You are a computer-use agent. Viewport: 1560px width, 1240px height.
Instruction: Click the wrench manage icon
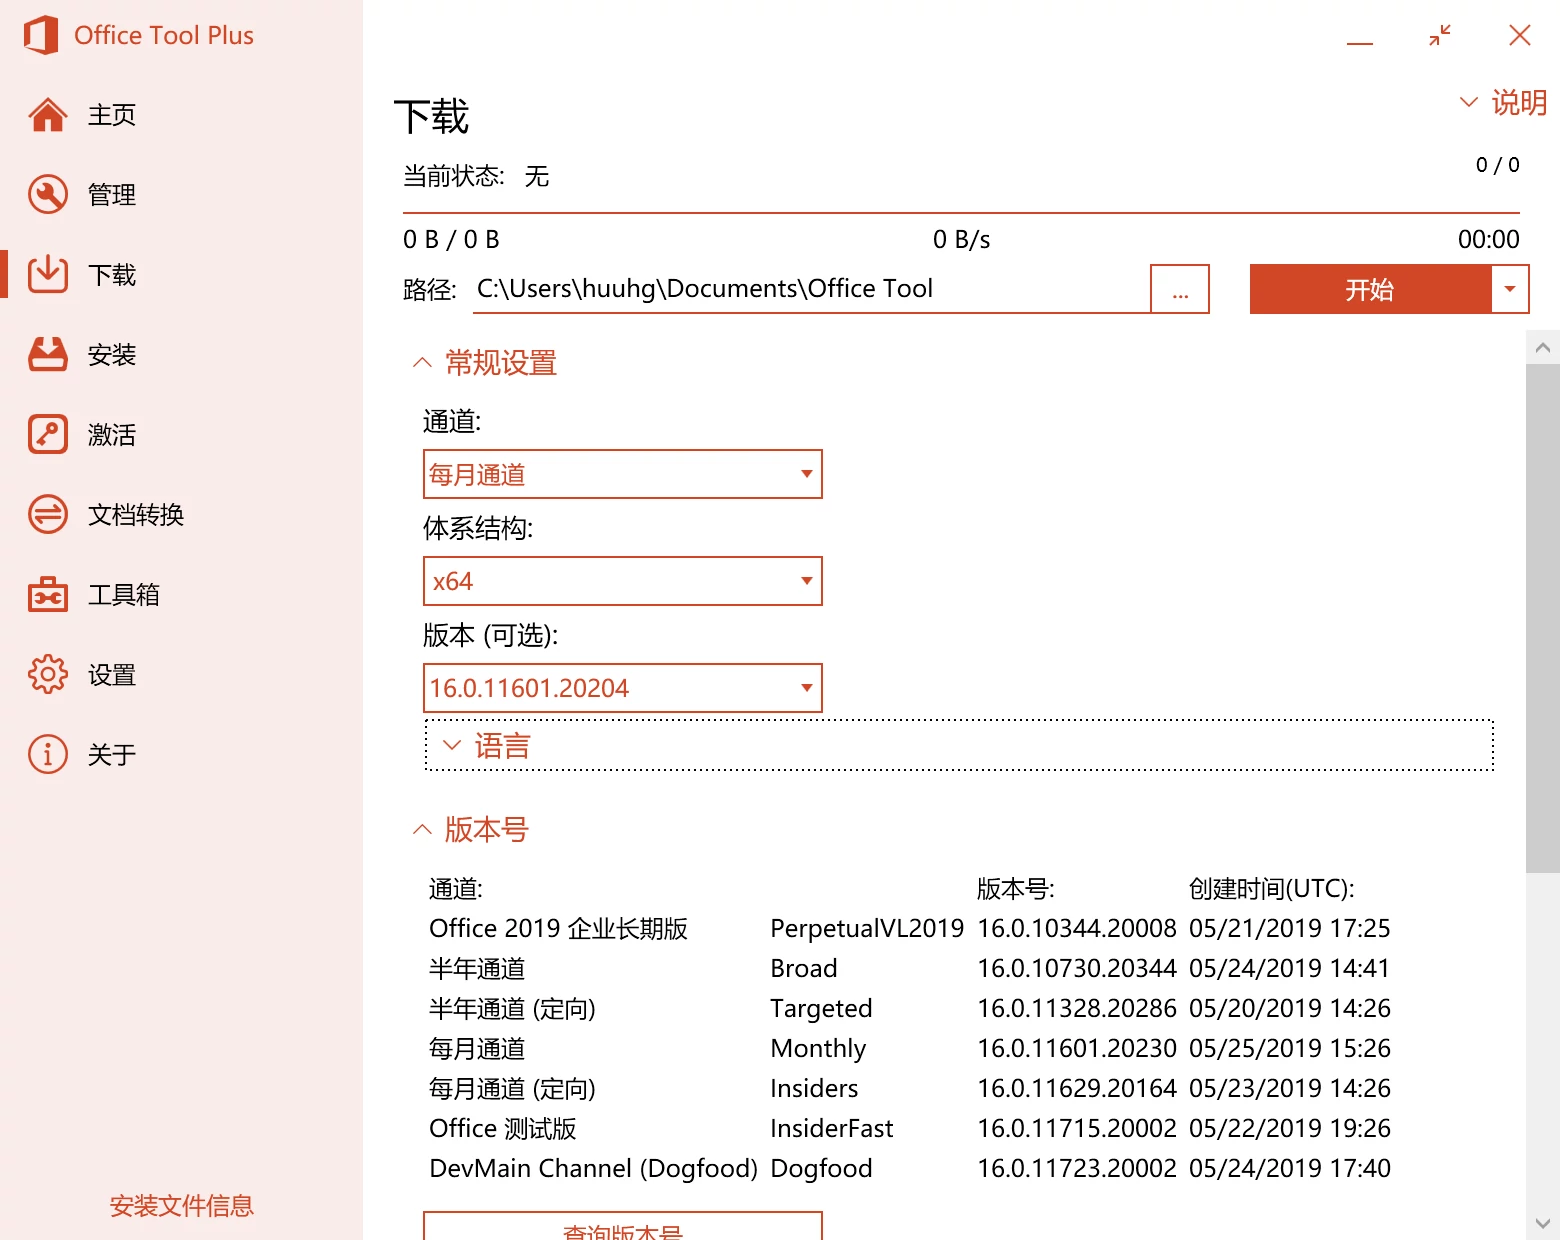coord(48,195)
